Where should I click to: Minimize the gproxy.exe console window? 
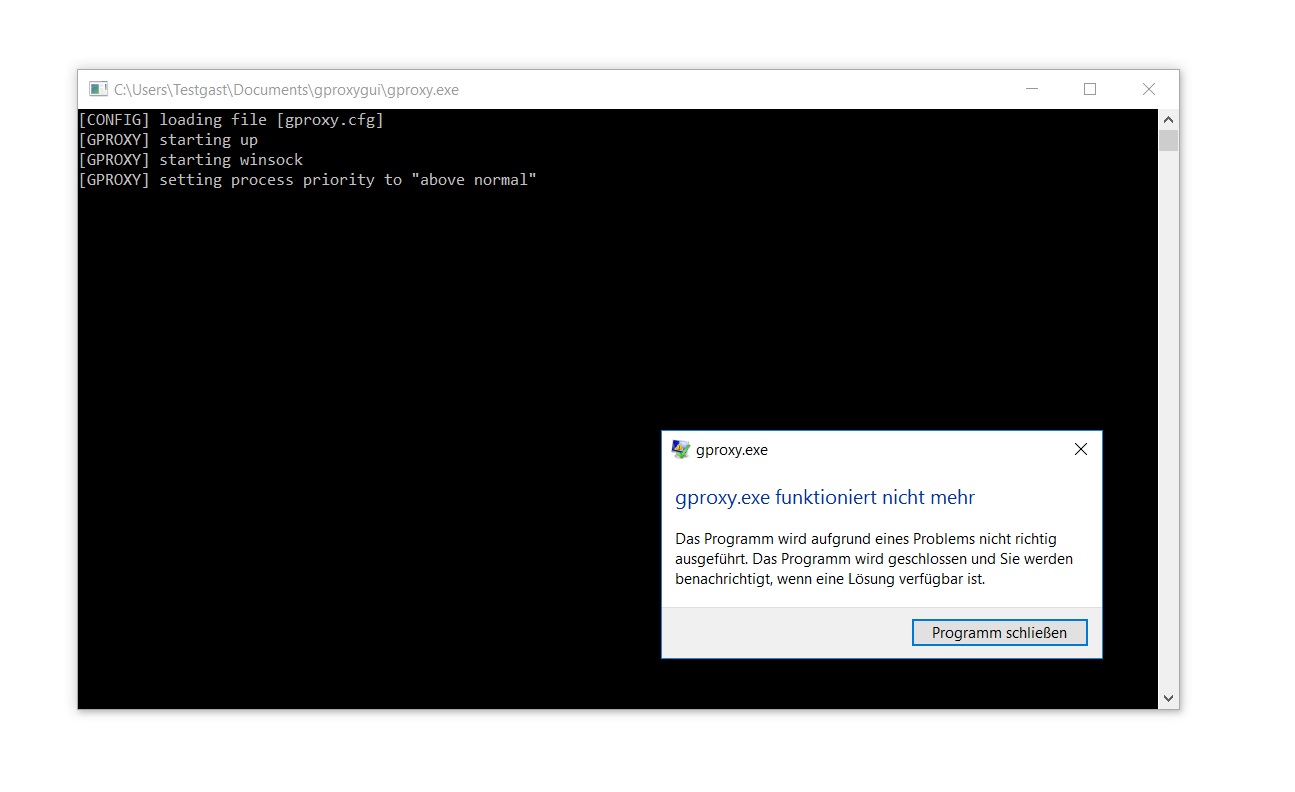[1033, 89]
